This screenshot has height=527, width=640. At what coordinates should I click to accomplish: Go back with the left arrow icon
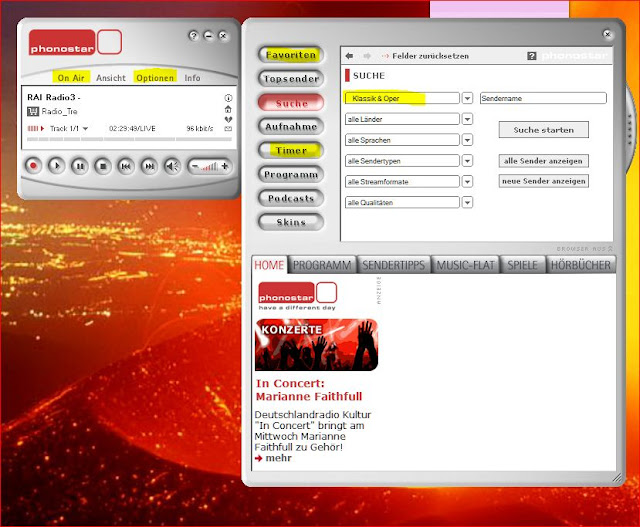click(x=349, y=56)
